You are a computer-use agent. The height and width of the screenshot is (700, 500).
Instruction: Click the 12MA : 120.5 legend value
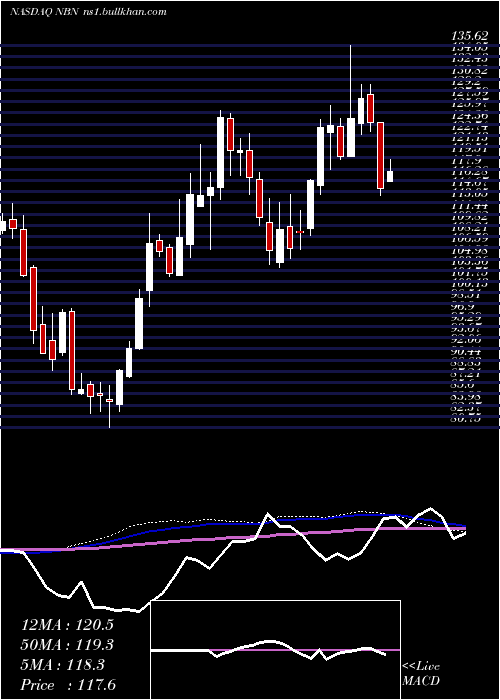pyautogui.click(x=67, y=625)
